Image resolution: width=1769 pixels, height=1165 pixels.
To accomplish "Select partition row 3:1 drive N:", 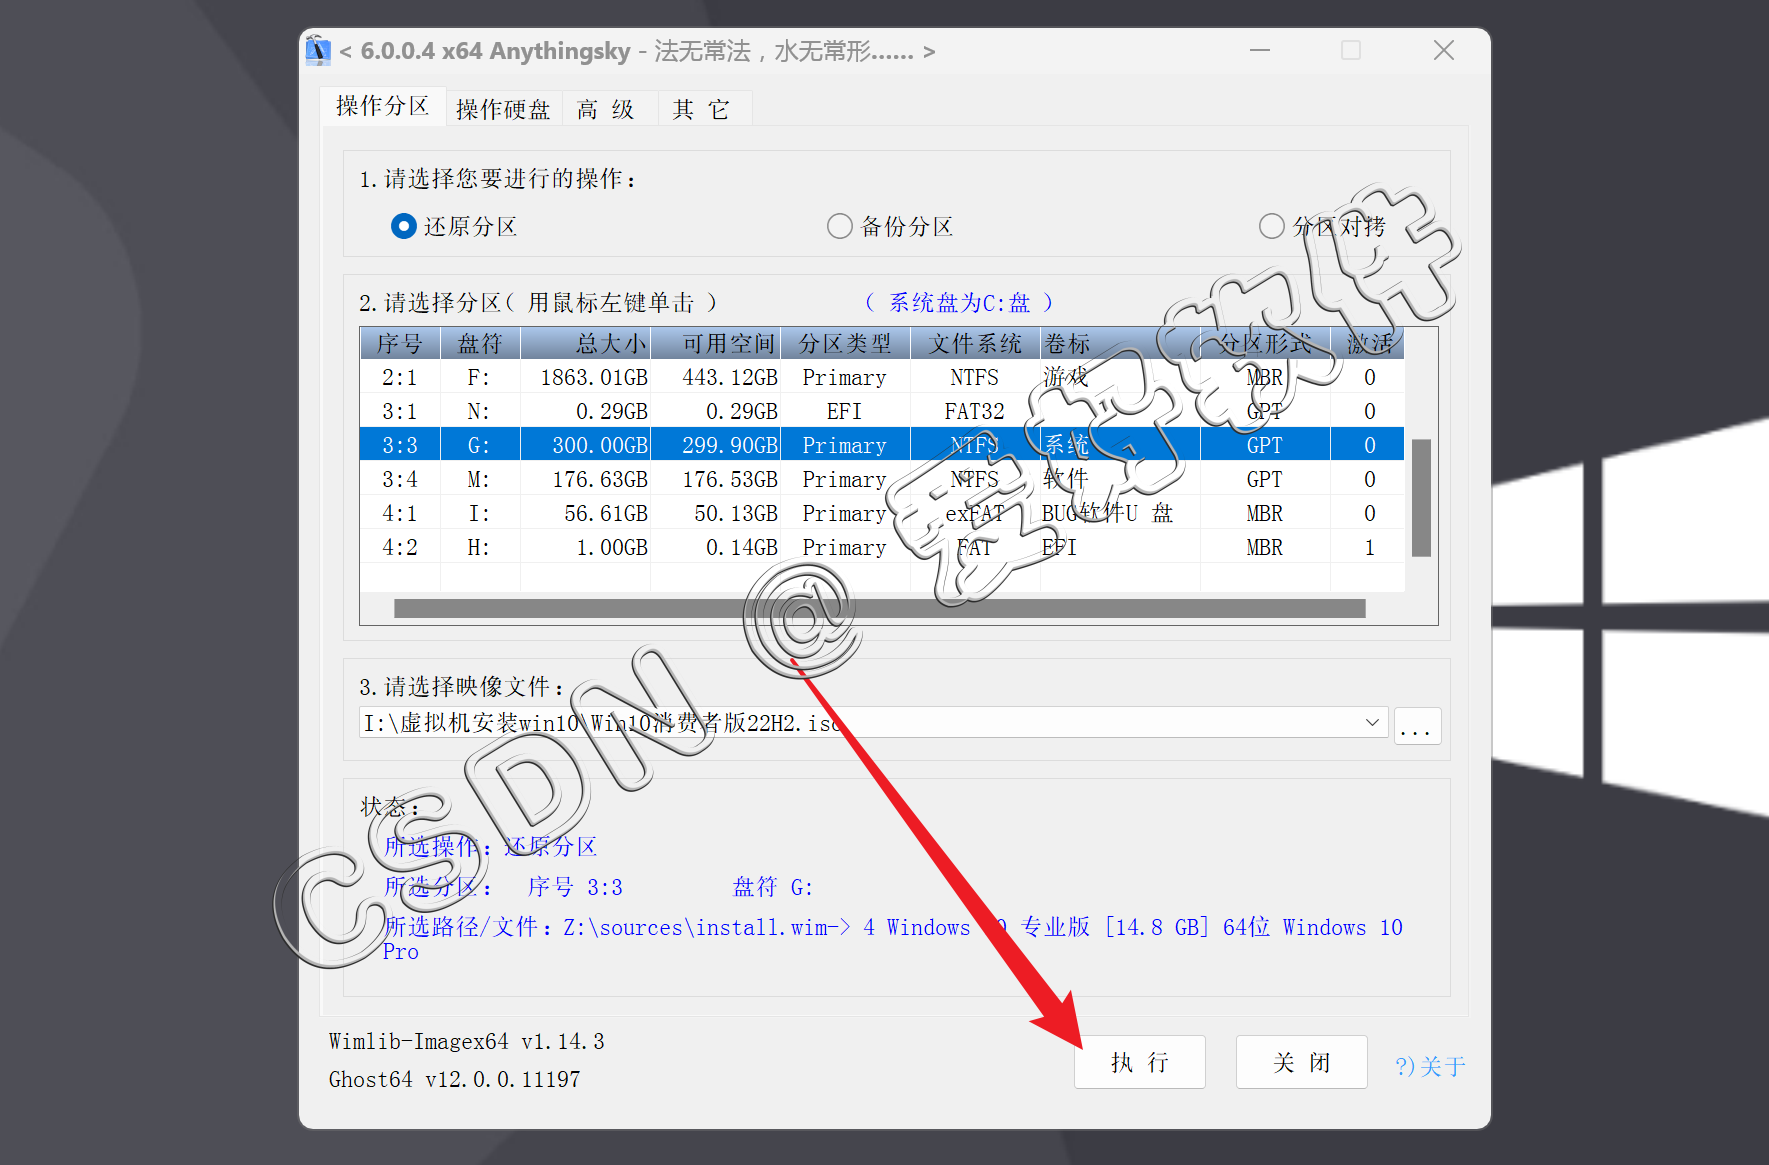I will (882, 412).
